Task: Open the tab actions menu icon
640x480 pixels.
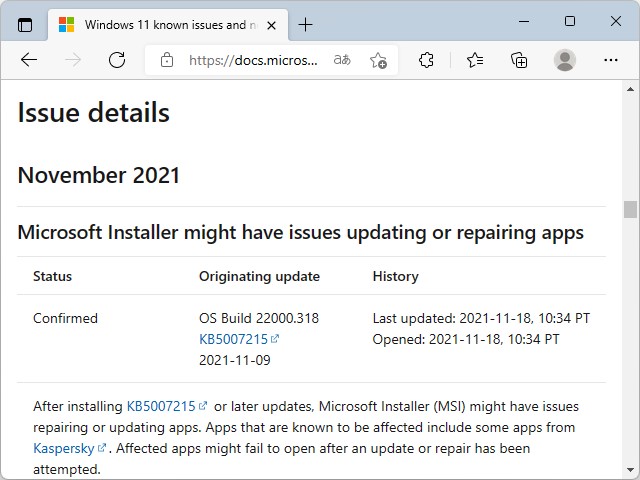Action: (25, 25)
